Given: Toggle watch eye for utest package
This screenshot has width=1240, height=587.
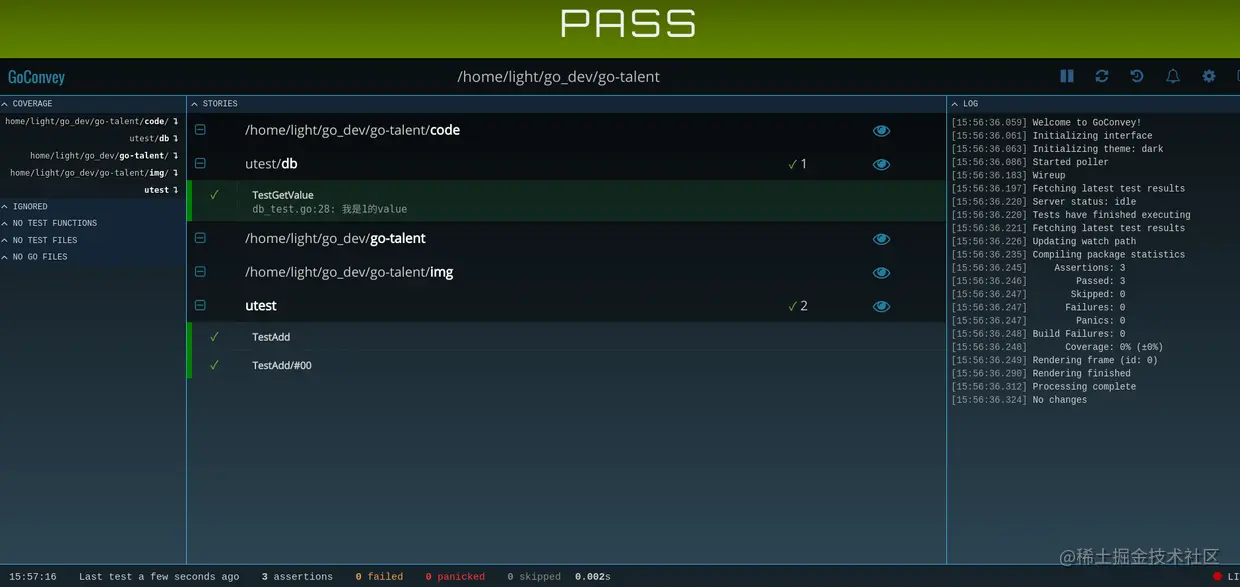Looking at the screenshot, I should point(881,307).
